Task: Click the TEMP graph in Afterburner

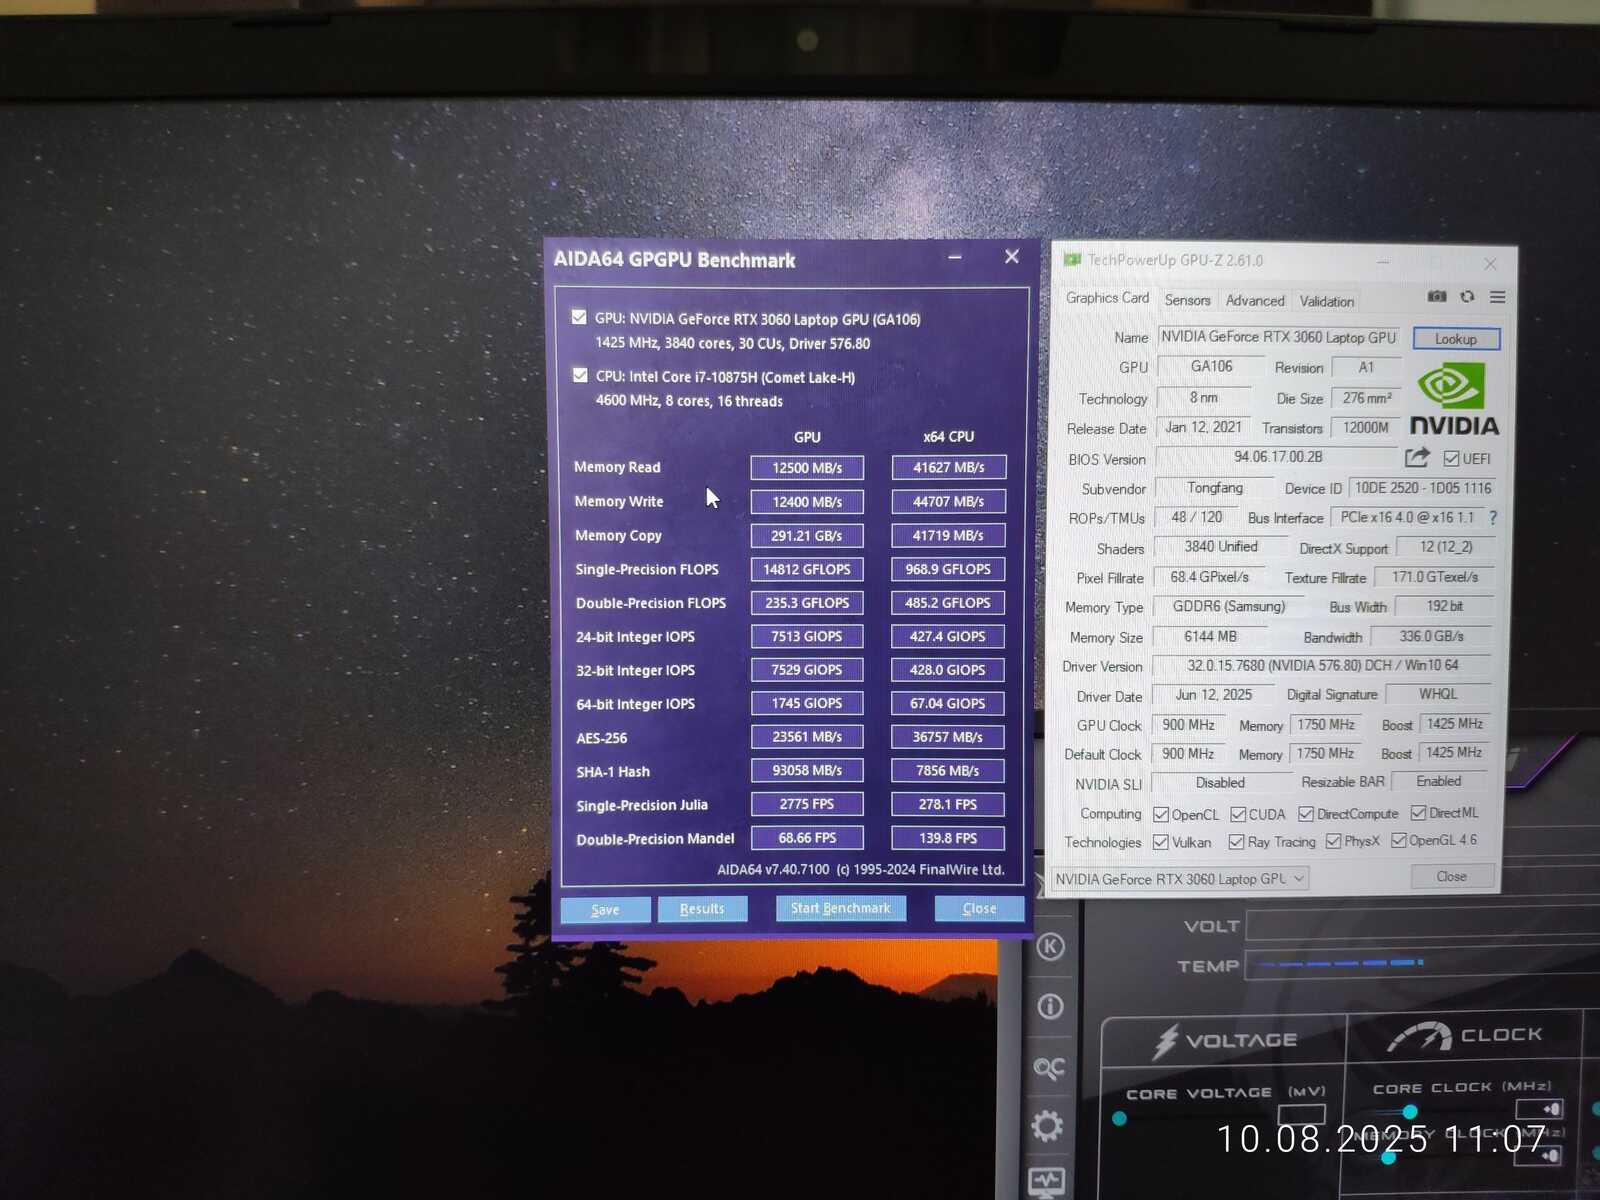Action: (1420, 963)
